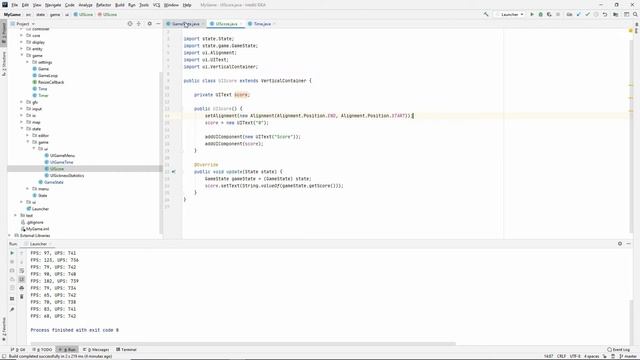Select Launcher class in project tree
Image resolution: width=640 pixels, height=360 pixels.
point(40,209)
